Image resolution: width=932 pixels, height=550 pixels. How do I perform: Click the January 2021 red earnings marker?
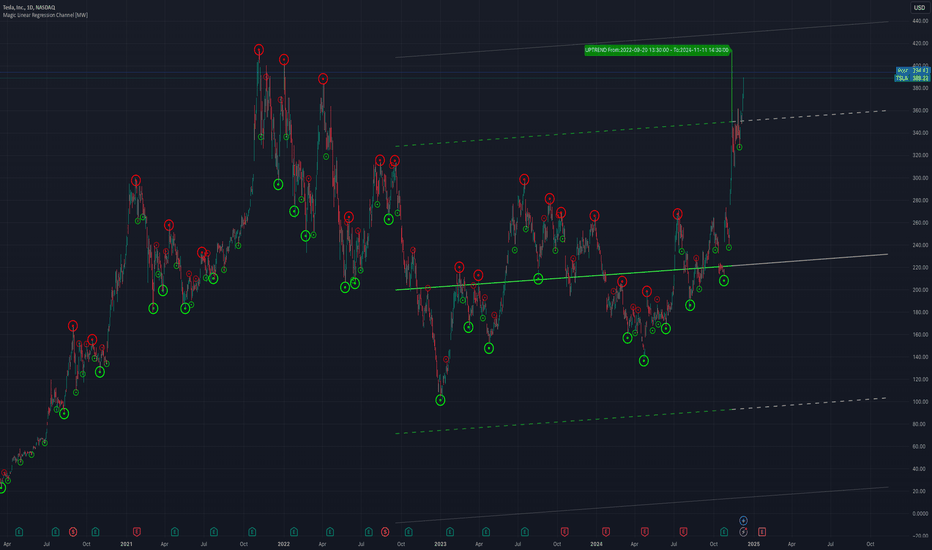tap(137, 532)
